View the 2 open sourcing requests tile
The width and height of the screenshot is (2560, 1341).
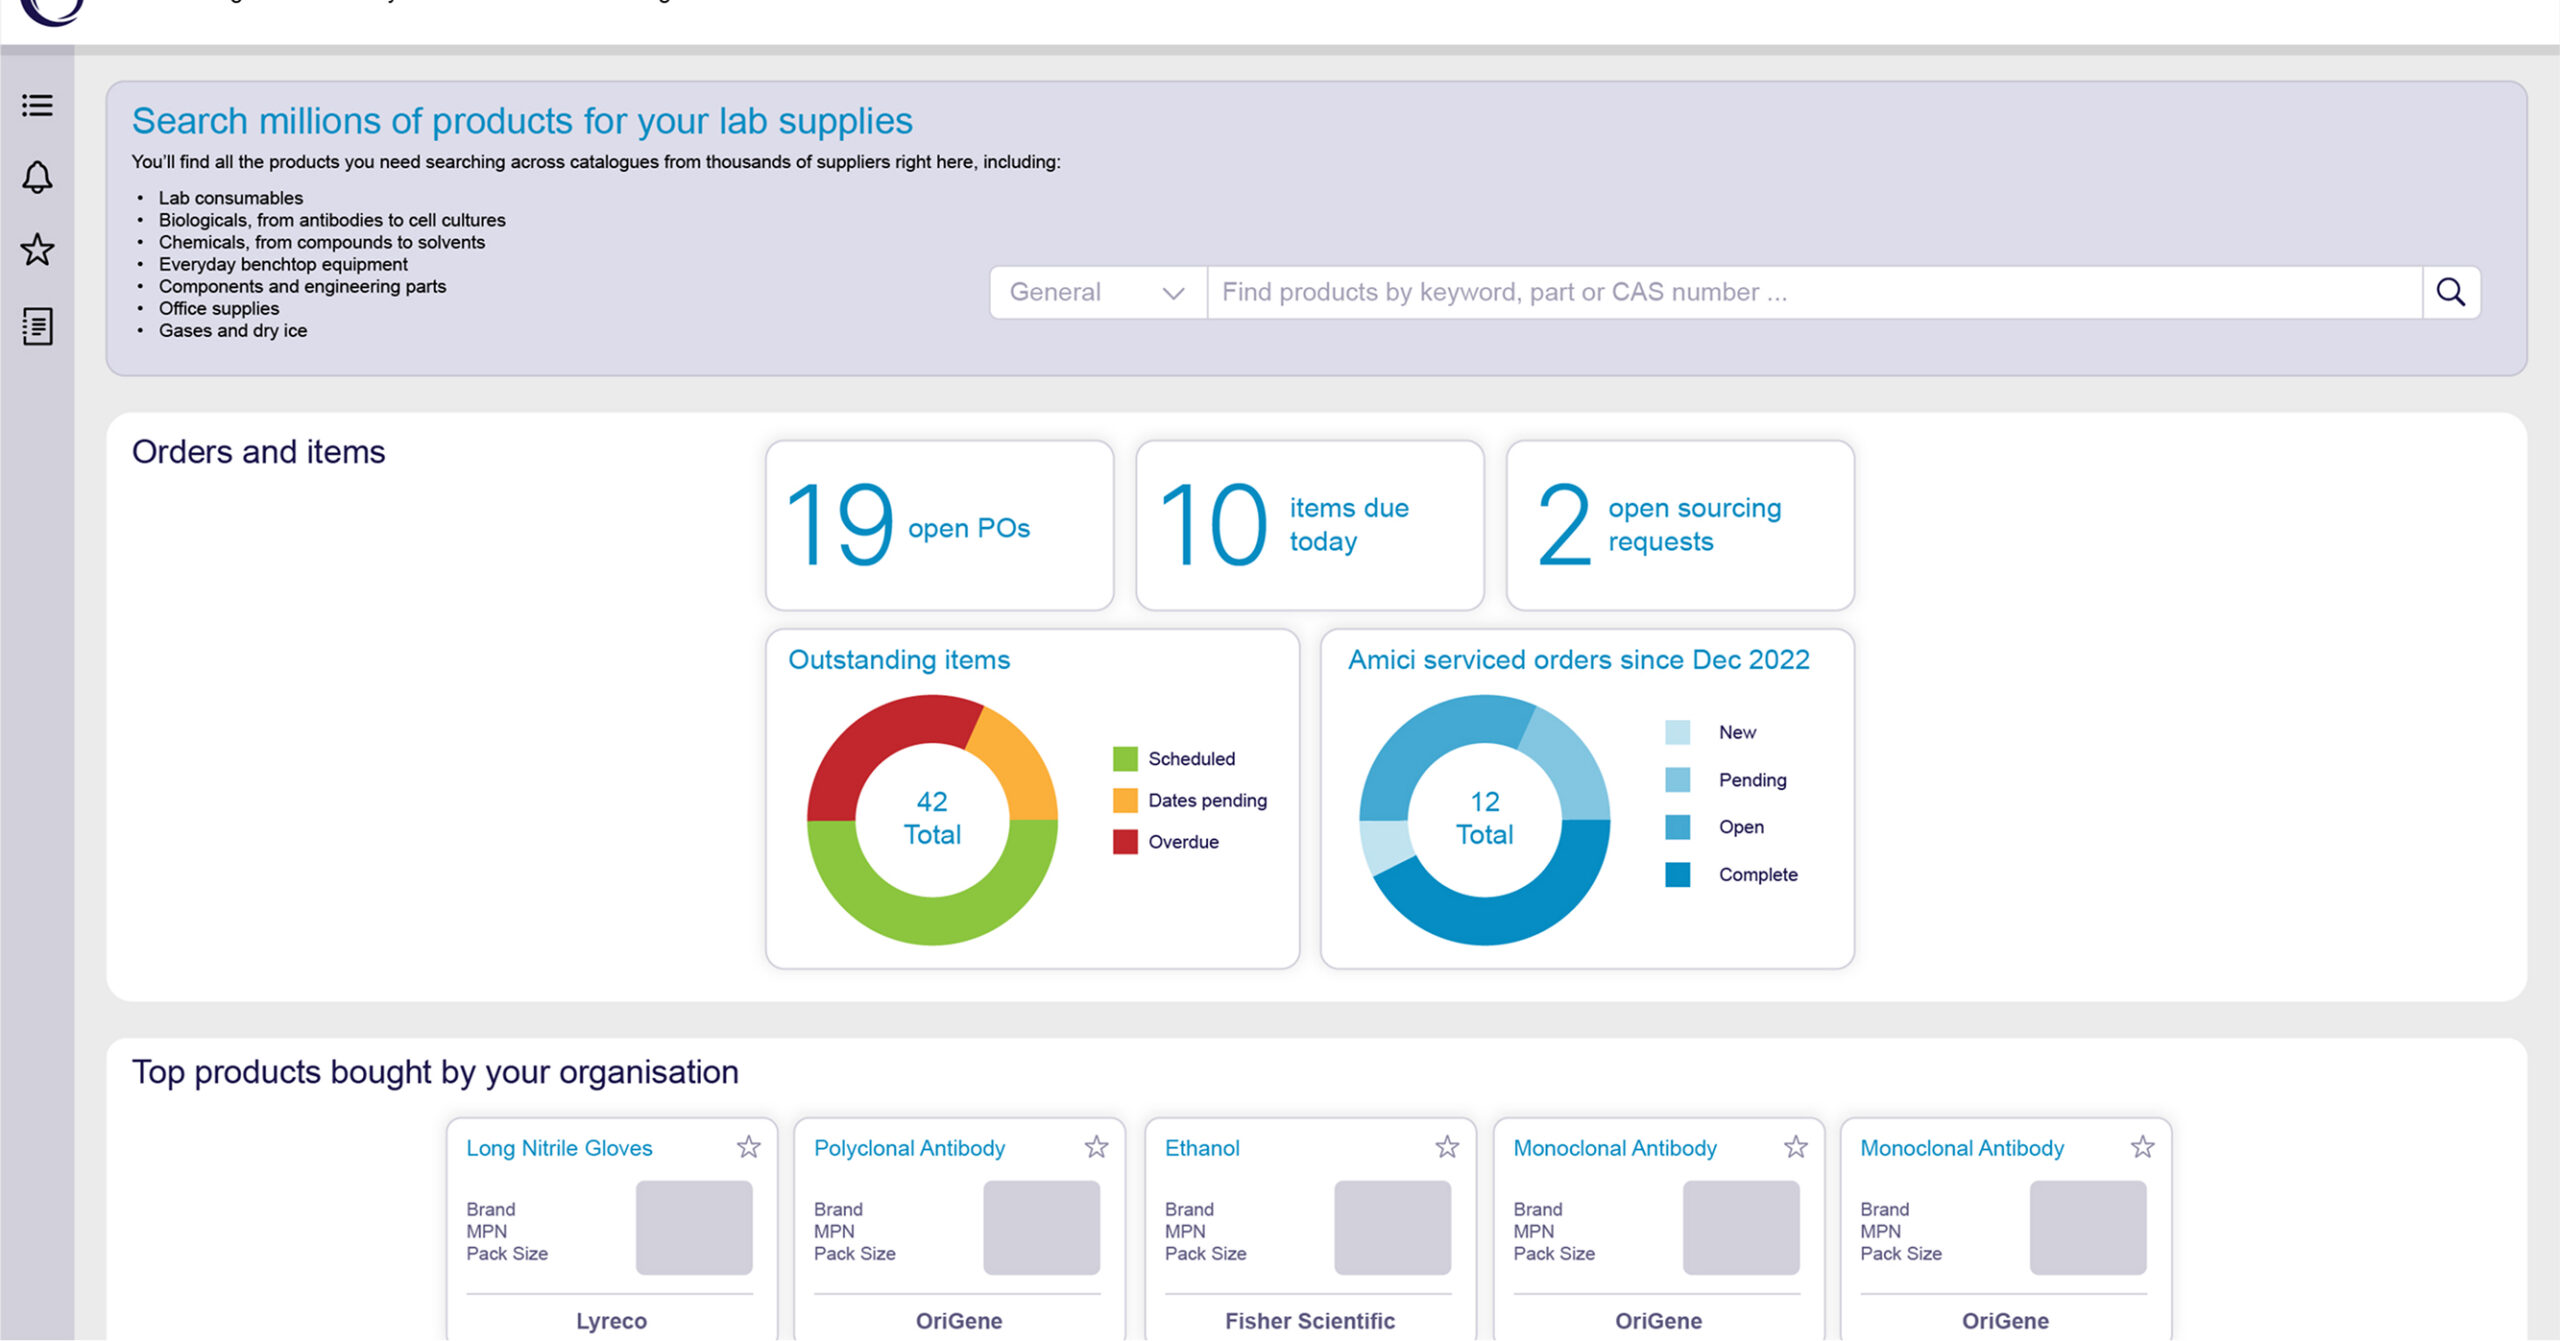point(1679,525)
